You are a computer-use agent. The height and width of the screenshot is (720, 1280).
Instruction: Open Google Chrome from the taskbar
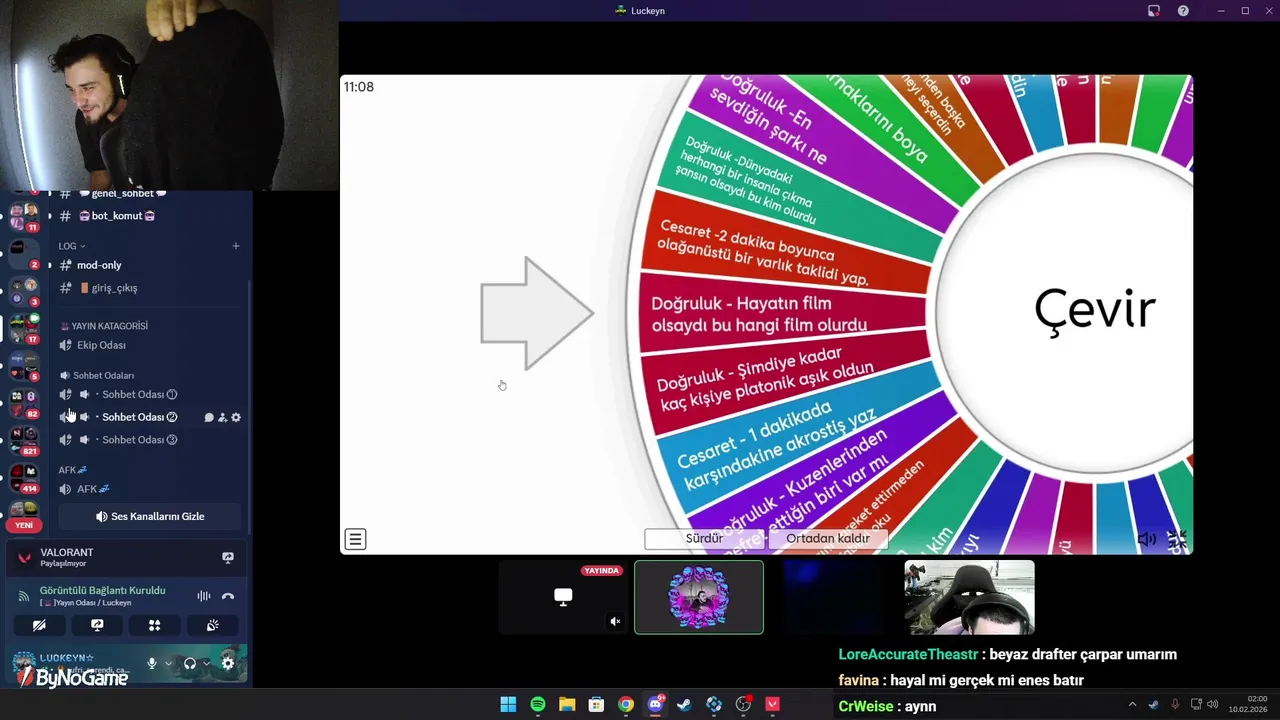[626, 704]
